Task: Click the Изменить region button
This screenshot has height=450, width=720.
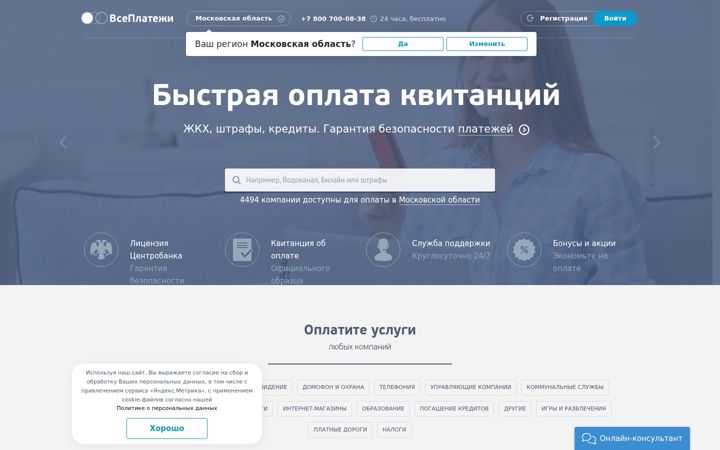Action: [487, 44]
